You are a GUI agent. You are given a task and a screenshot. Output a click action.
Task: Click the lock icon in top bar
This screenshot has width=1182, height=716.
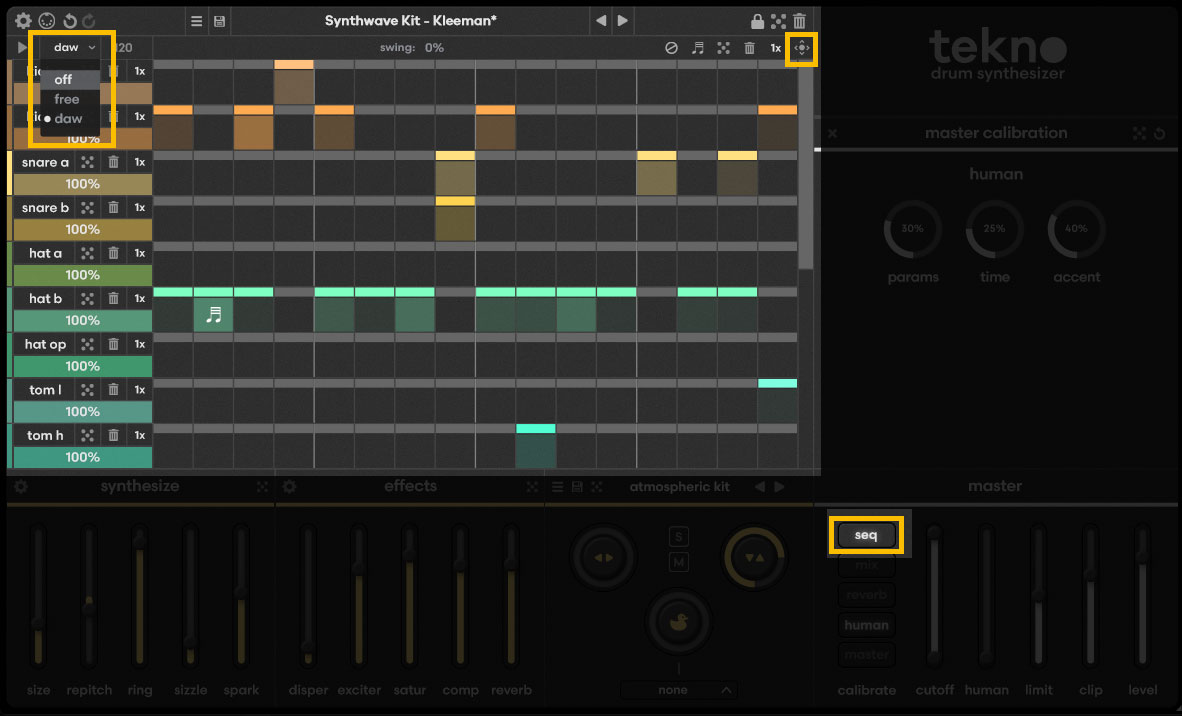tap(757, 21)
